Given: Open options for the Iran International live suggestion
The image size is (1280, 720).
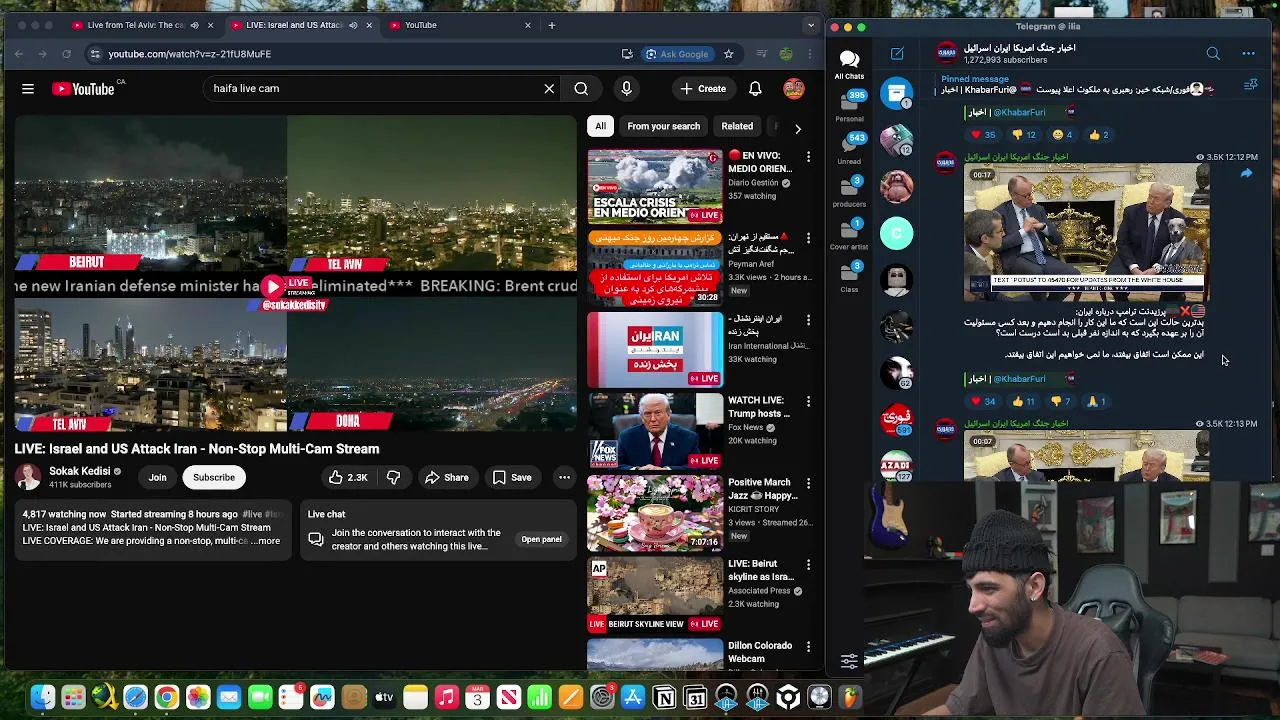Looking at the screenshot, I should coord(808,320).
